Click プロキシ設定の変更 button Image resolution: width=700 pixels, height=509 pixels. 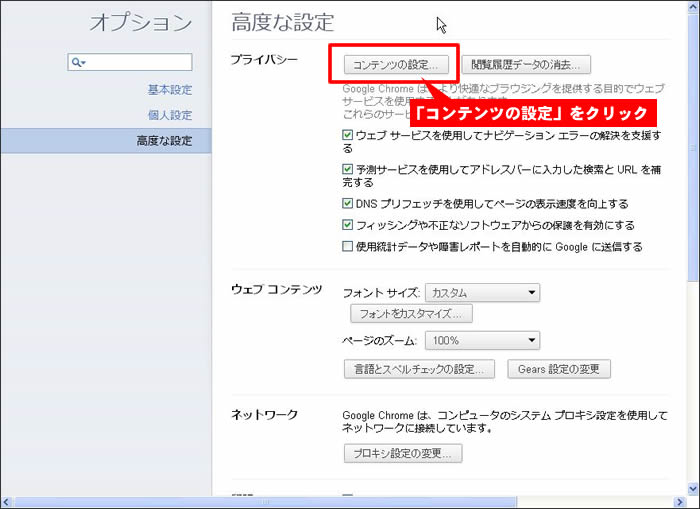(x=403, y=454)
